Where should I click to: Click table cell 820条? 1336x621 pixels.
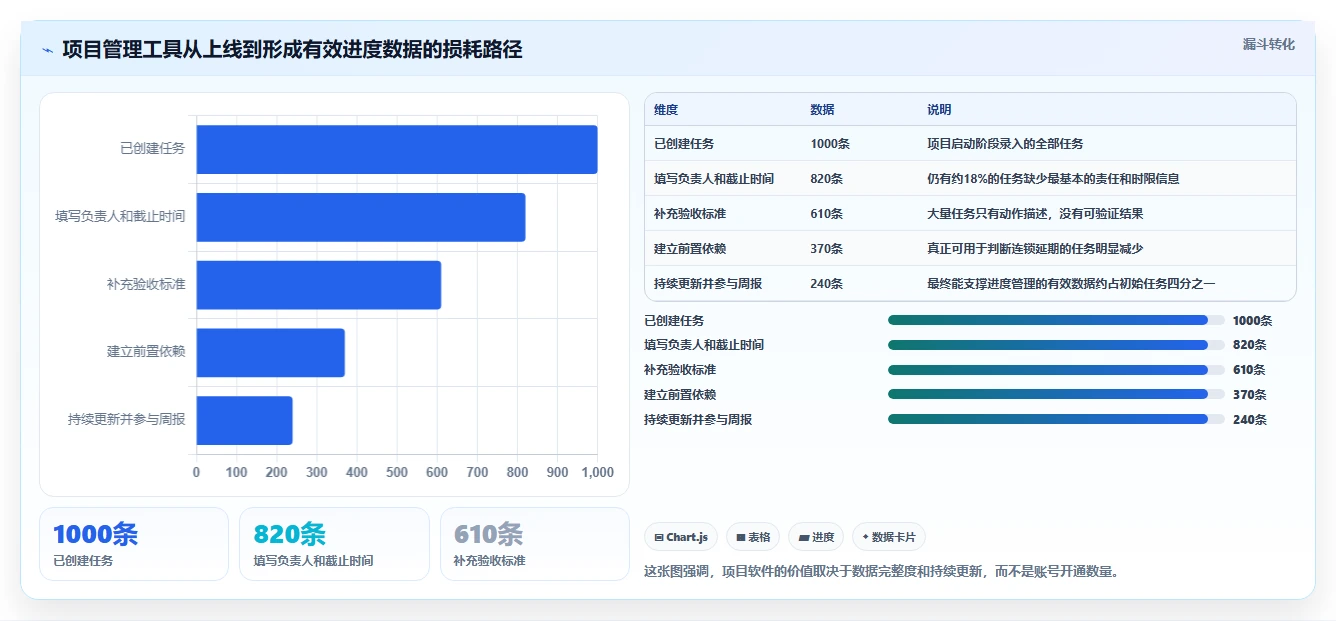(x=827, y=179)
